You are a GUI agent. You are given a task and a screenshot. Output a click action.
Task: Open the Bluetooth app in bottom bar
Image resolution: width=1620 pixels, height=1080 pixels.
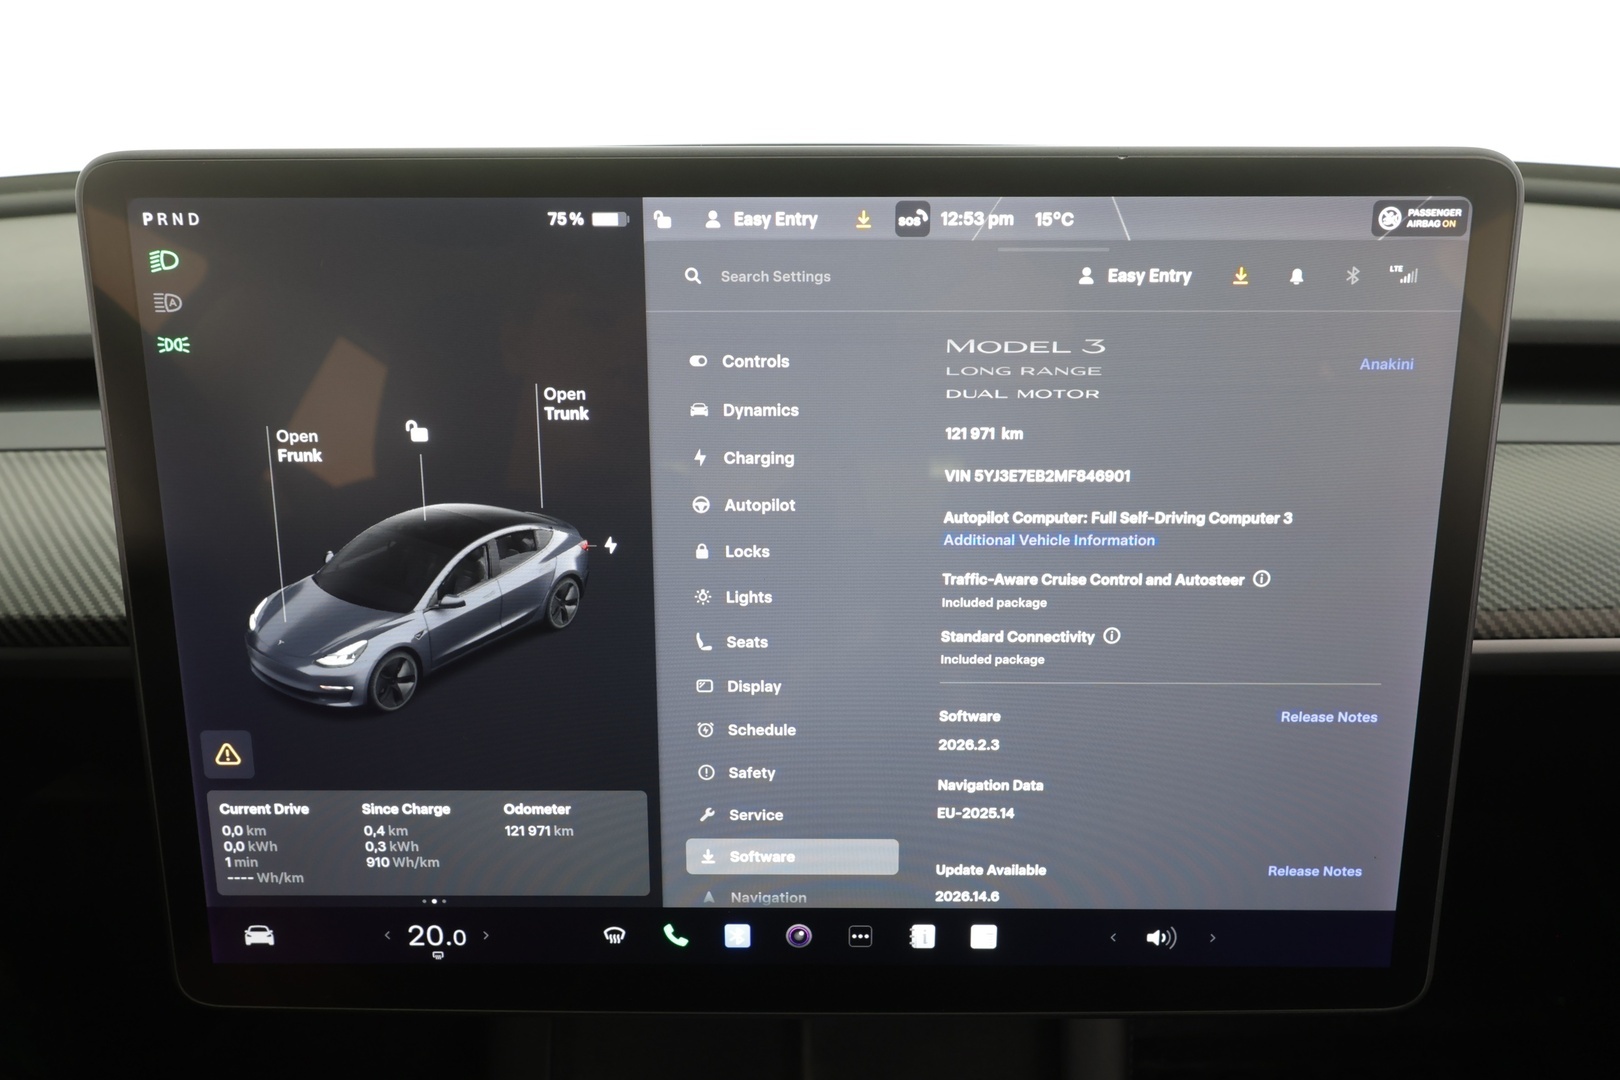pos(737,936)
